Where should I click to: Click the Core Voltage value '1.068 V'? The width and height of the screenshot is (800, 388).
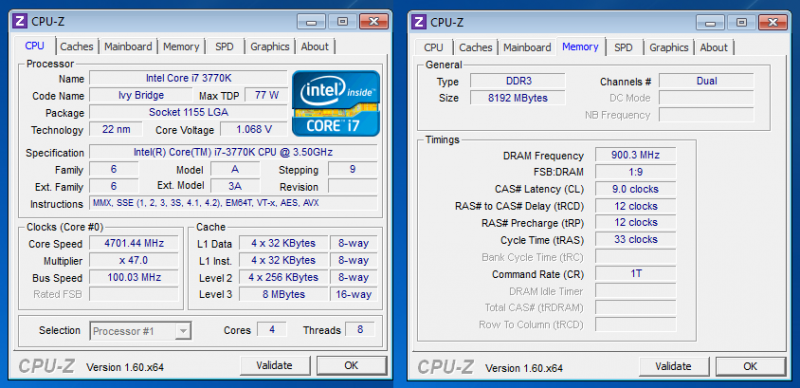point(254,129)
